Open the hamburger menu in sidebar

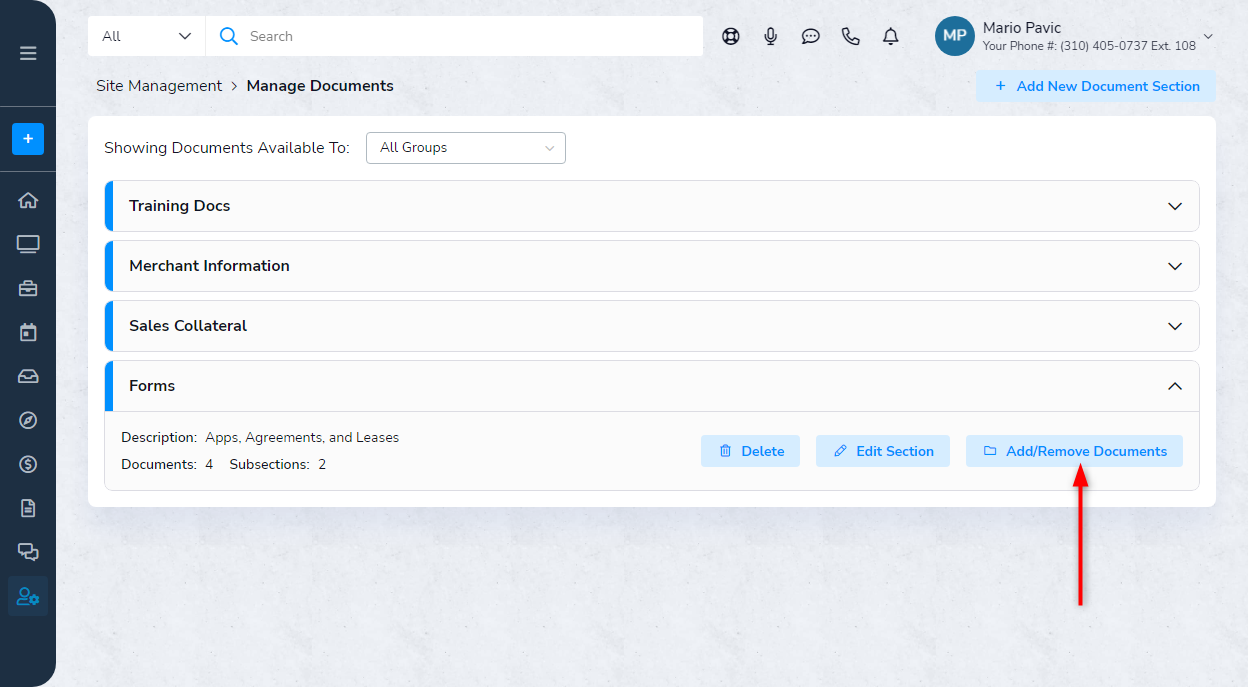(28, 53)
